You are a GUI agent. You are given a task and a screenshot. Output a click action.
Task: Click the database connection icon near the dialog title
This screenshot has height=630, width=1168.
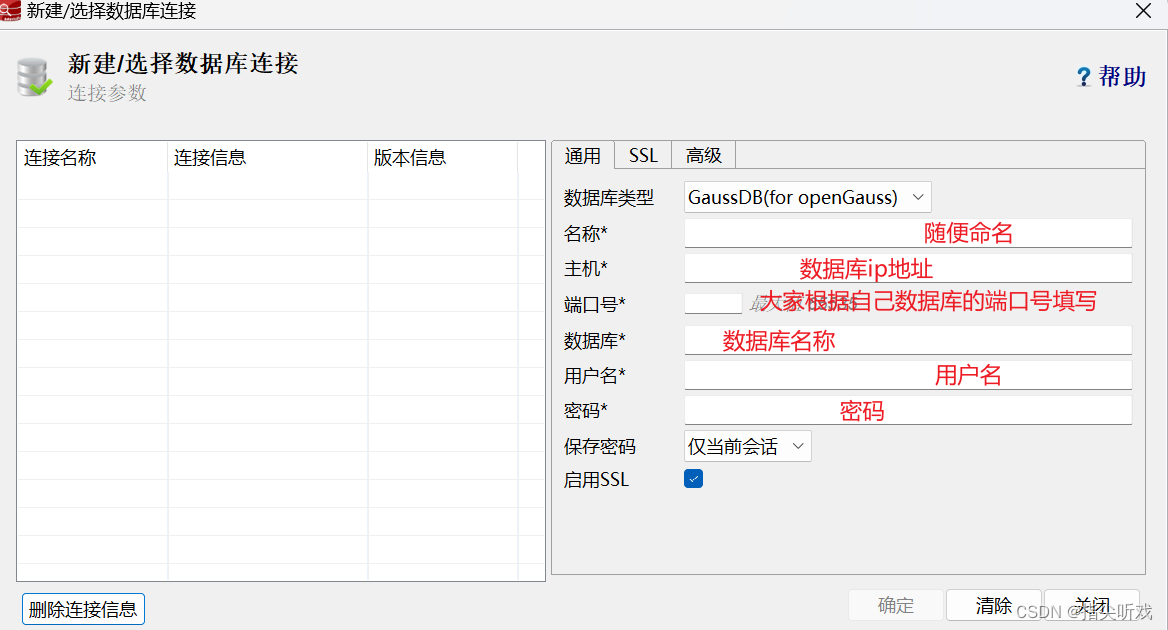tap(32, 79)
